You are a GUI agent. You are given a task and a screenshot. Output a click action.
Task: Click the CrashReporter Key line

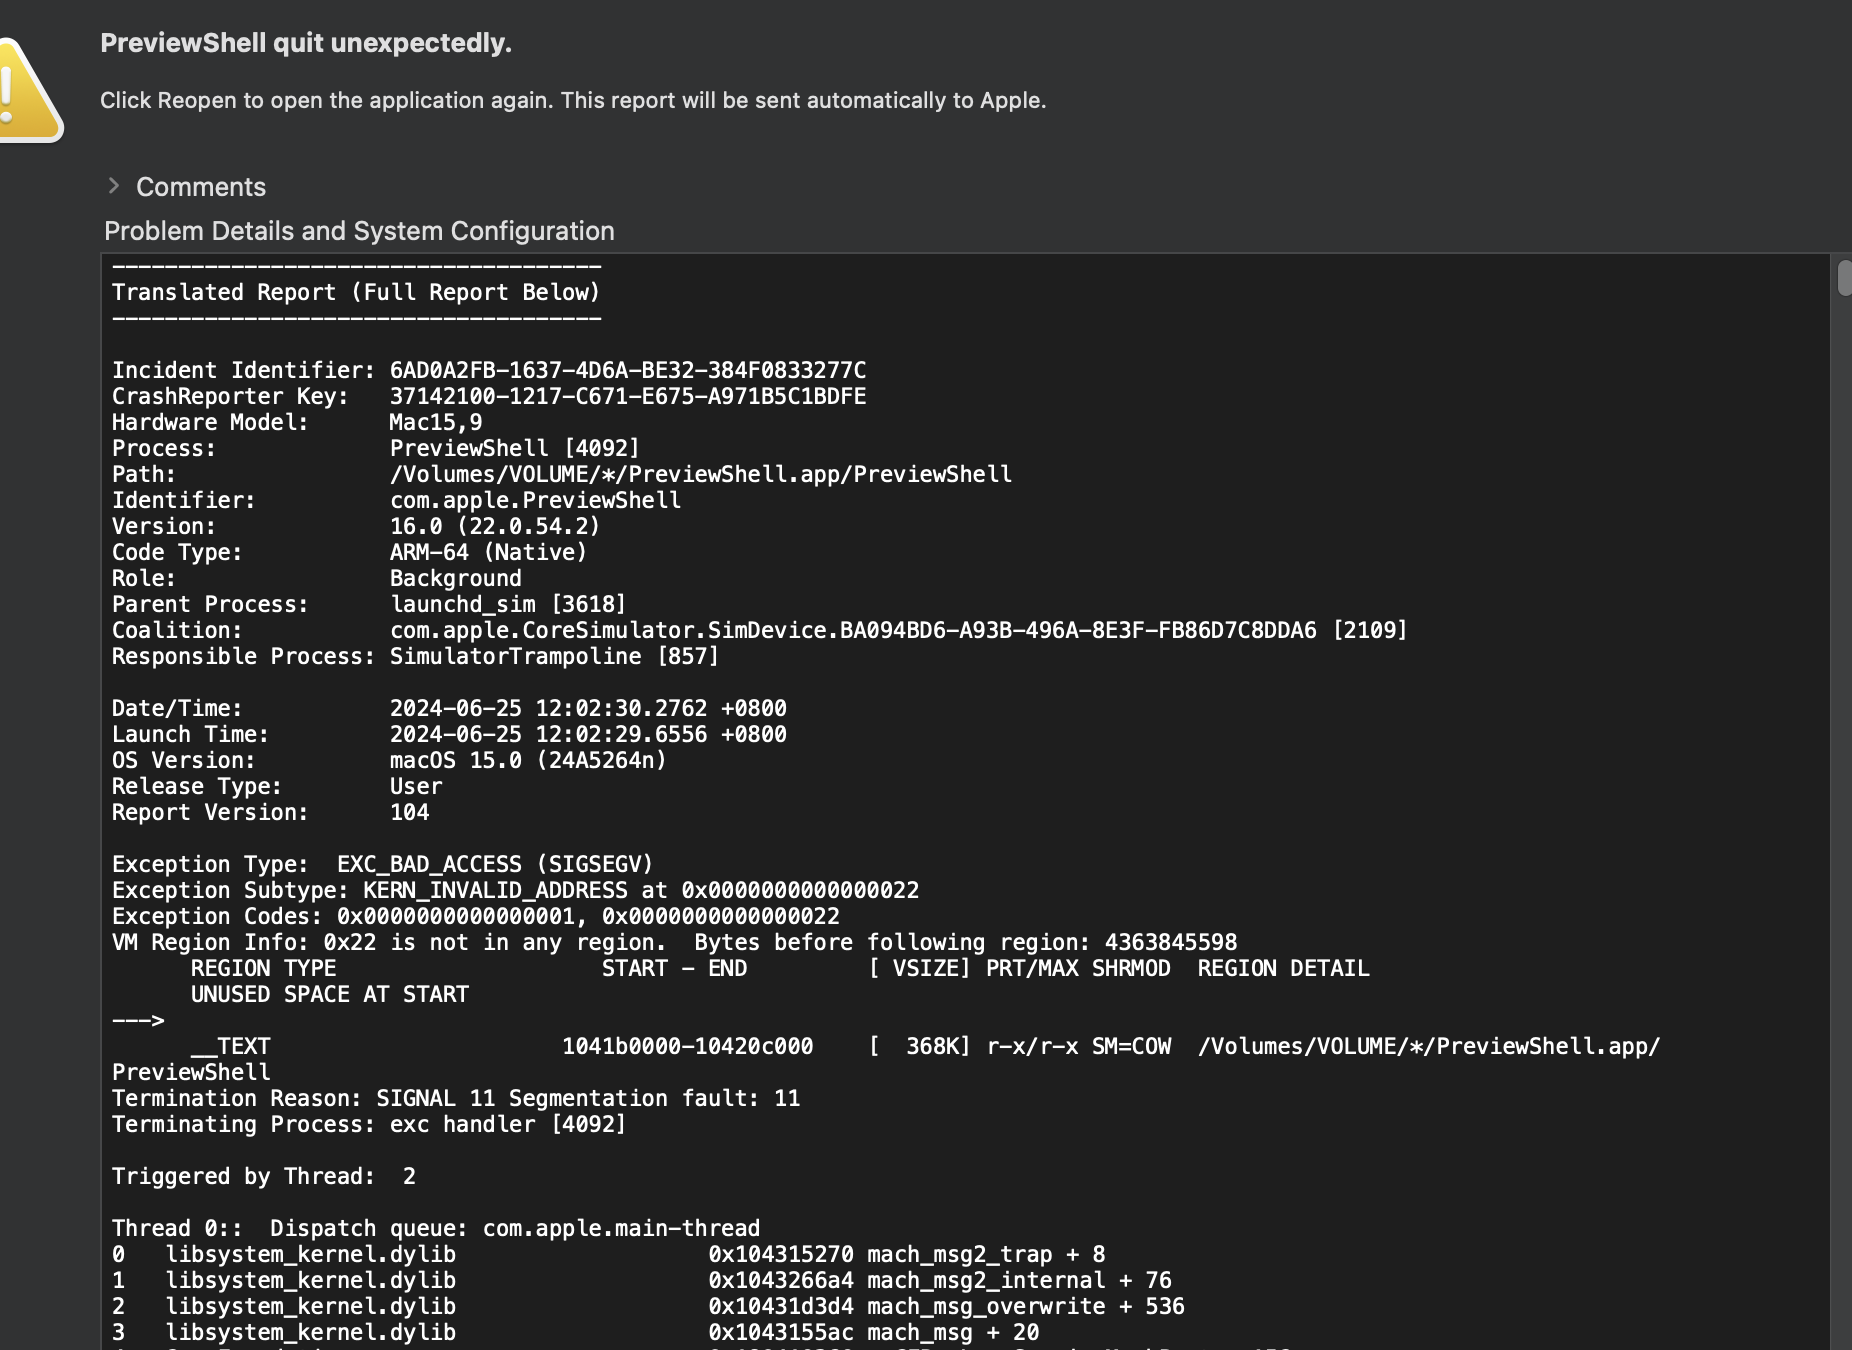pos(488,396)
